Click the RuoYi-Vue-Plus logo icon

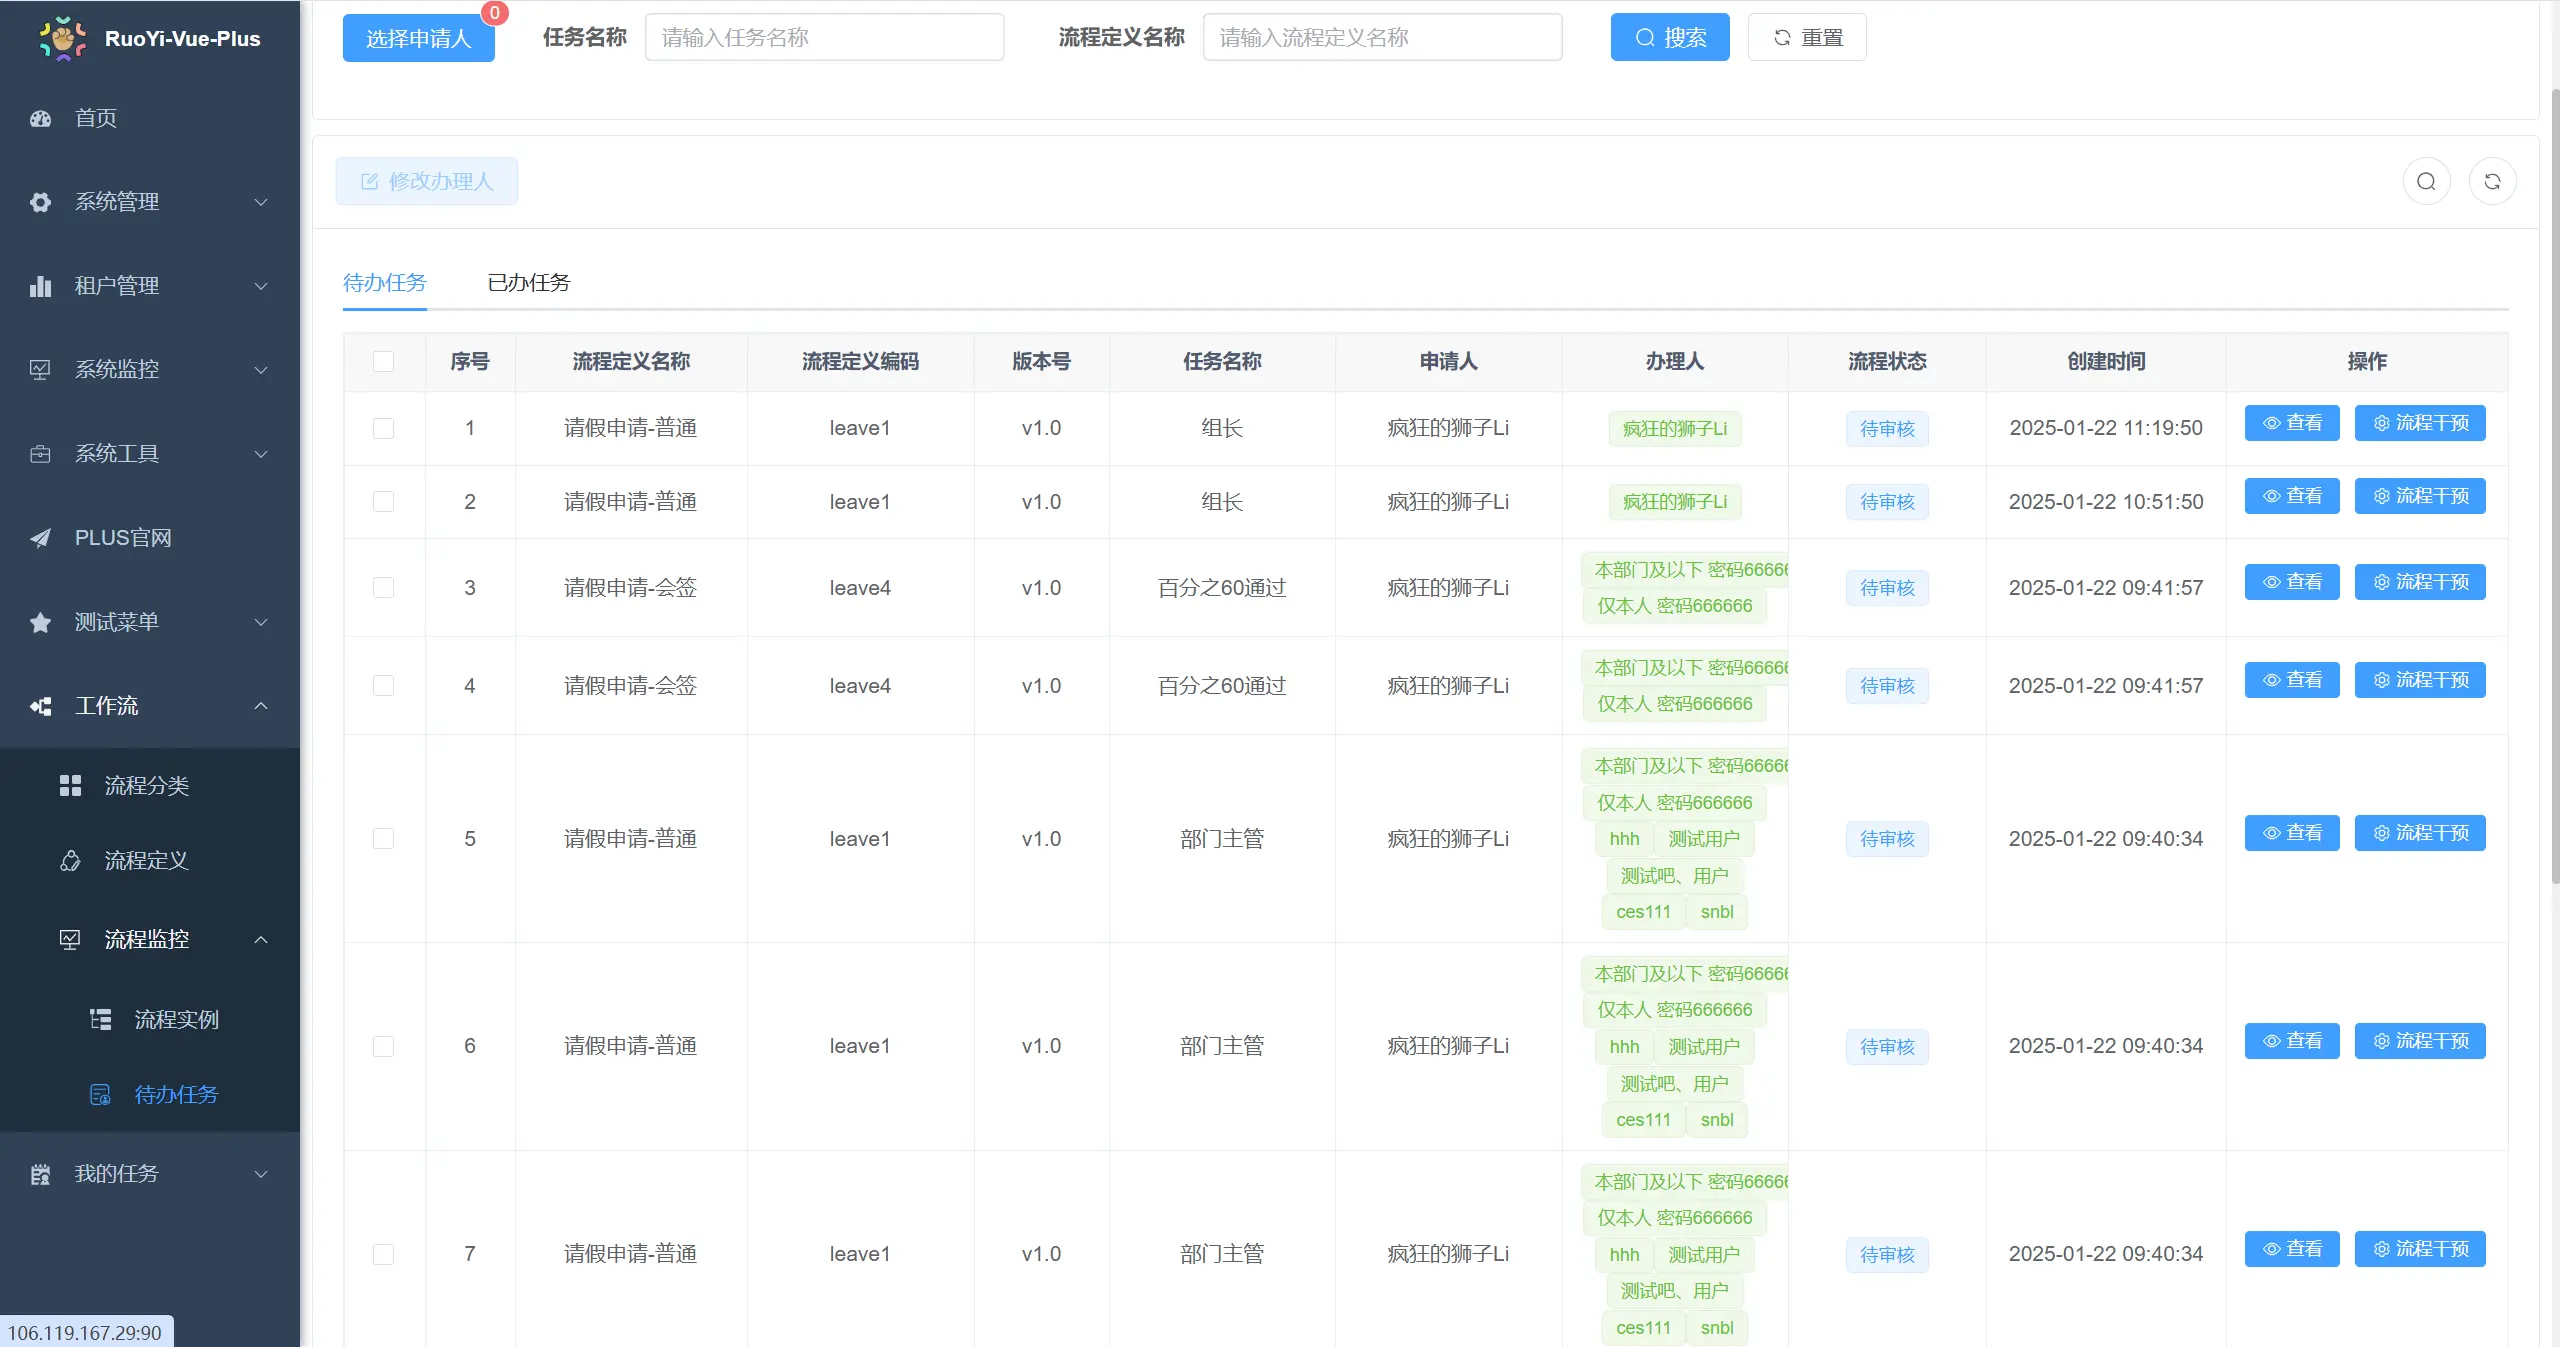(63, 39)
